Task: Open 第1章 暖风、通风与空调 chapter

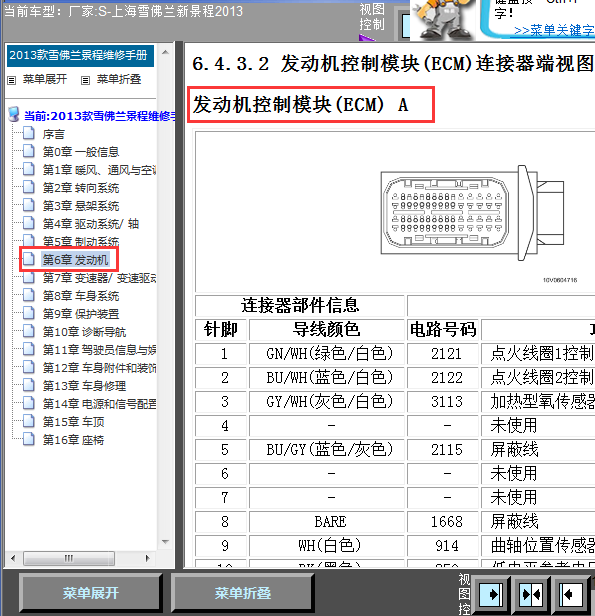Action: click(99, 170)
